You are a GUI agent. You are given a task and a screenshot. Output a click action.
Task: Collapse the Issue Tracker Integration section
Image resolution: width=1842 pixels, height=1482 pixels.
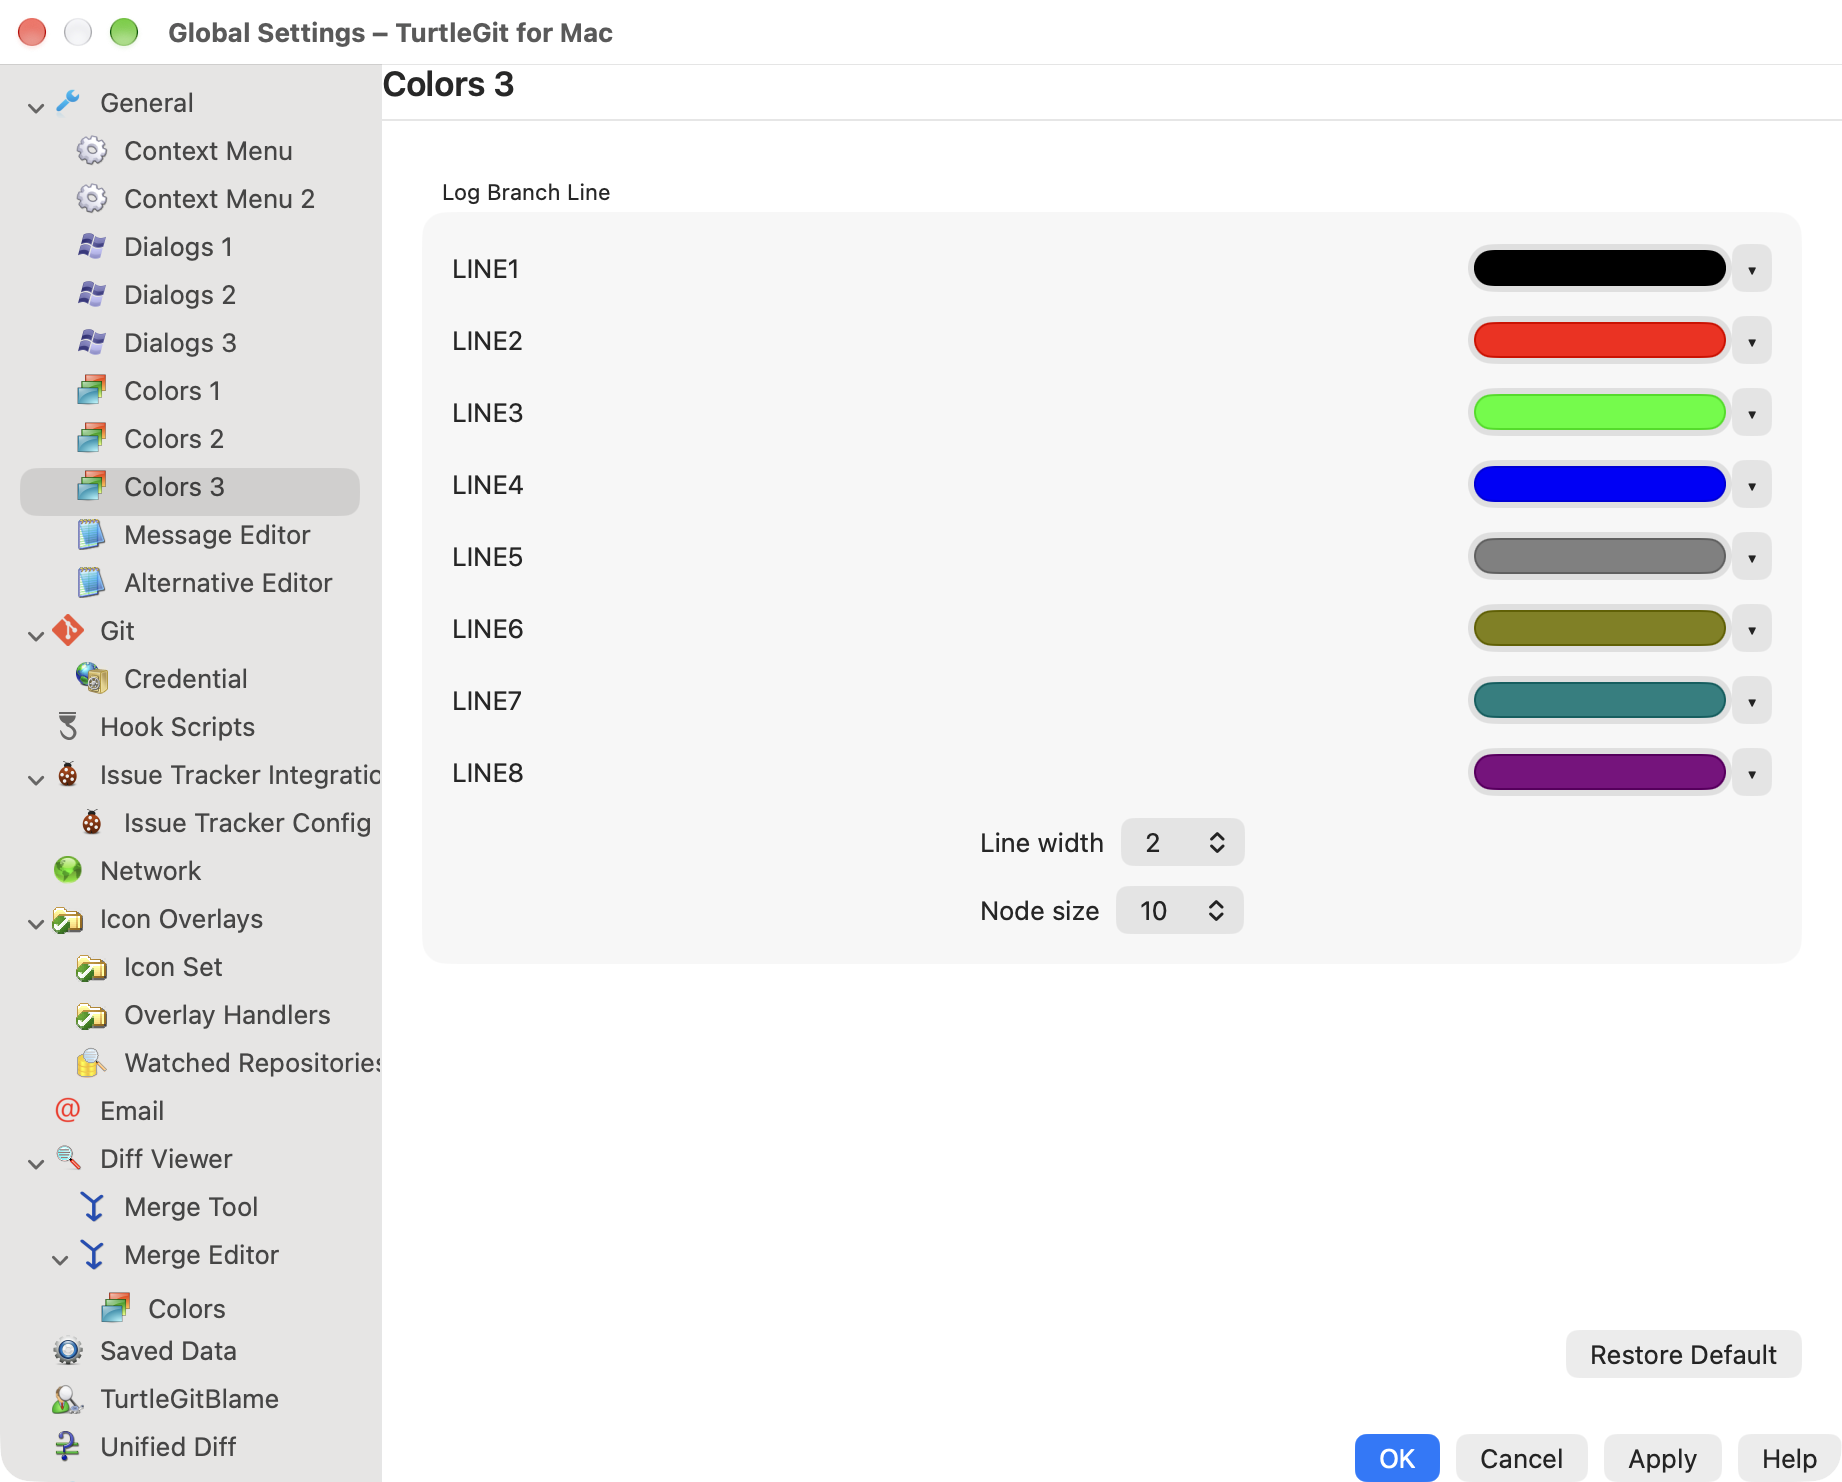click(36, 778)
